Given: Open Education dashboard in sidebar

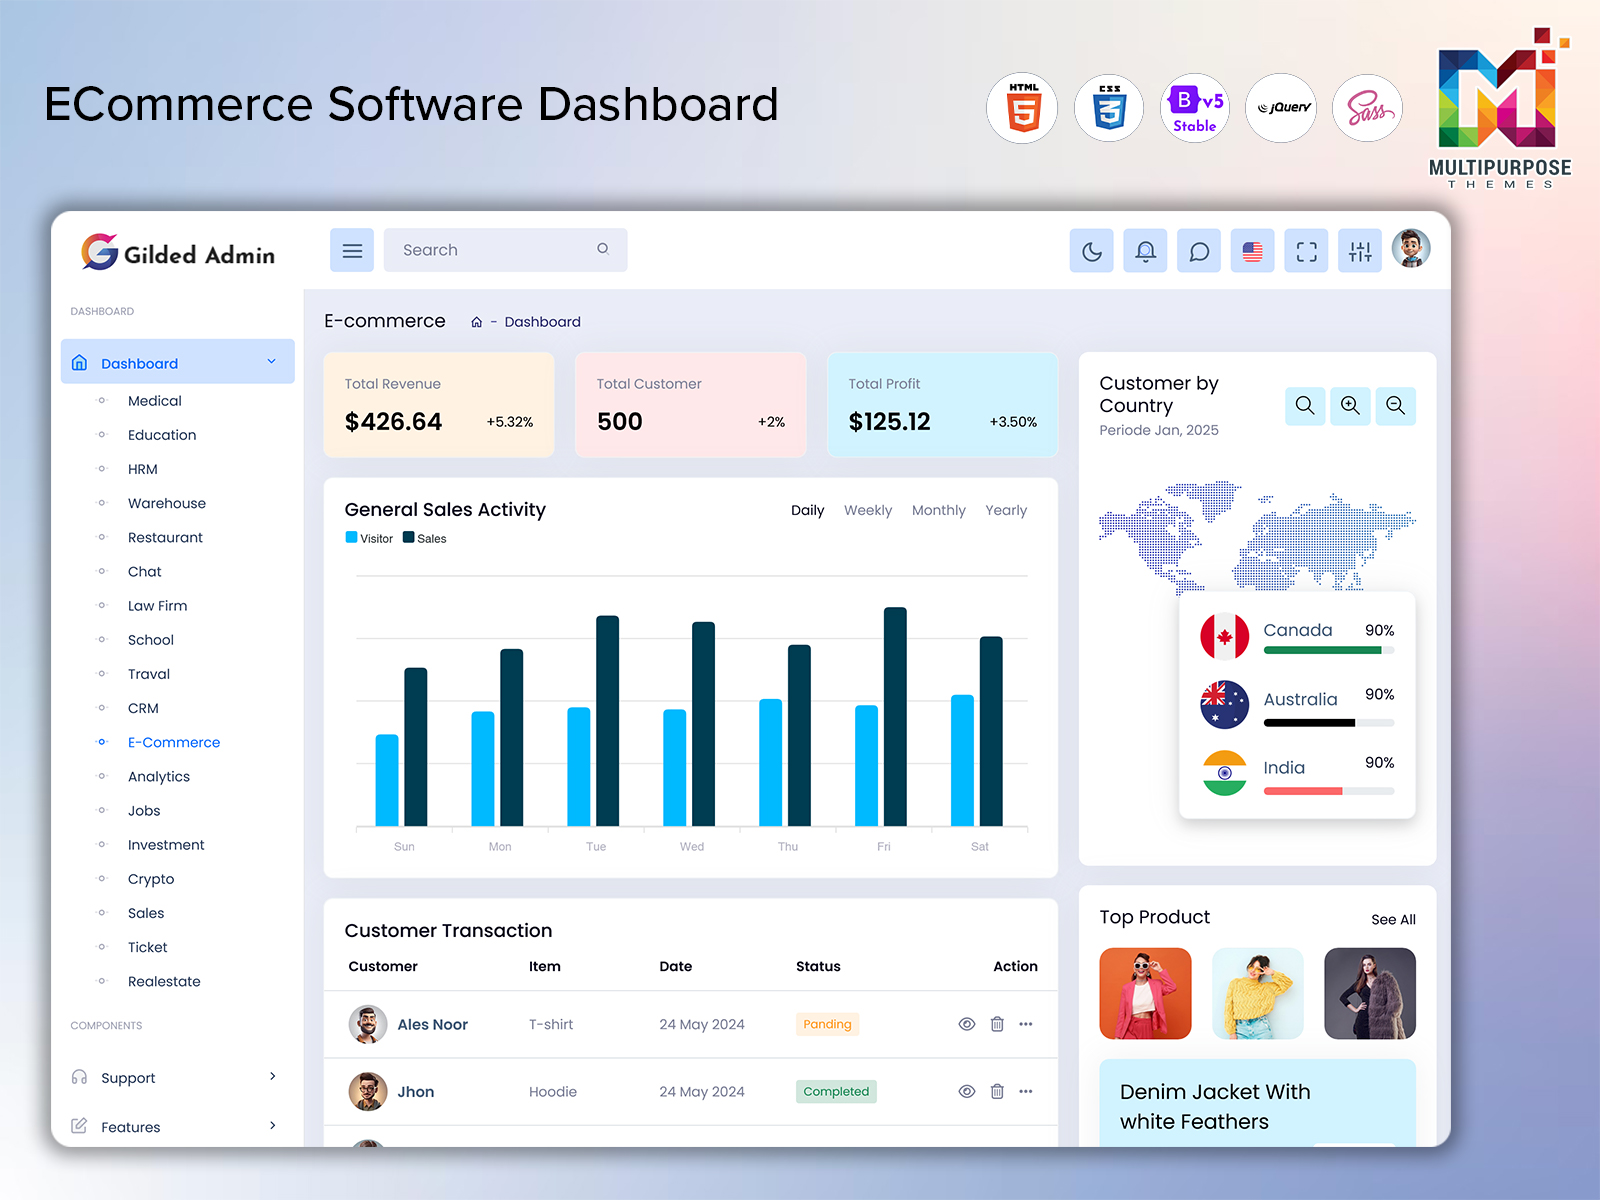Looking at the screenshot, I should (162, 435).
